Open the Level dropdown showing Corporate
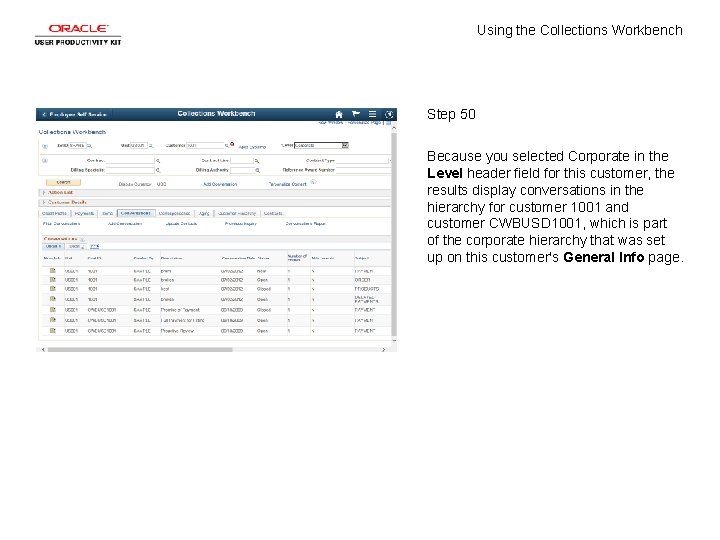 pyautogui.click(x=321, y=146)
